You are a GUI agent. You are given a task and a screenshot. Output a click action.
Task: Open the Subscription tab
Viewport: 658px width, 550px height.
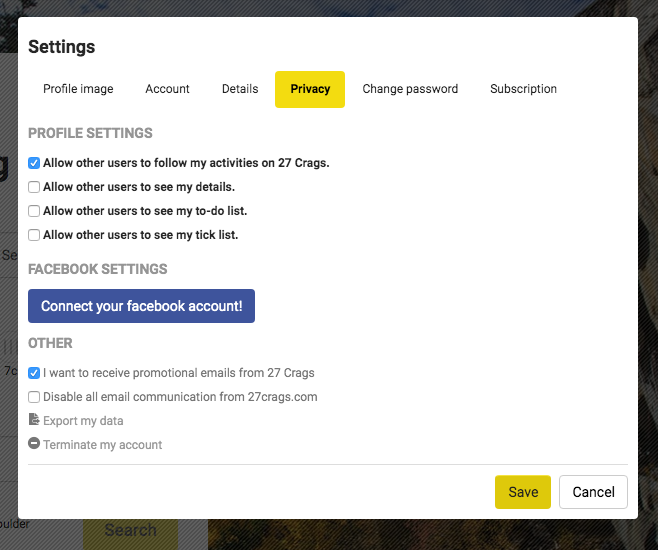coord(523,89)
